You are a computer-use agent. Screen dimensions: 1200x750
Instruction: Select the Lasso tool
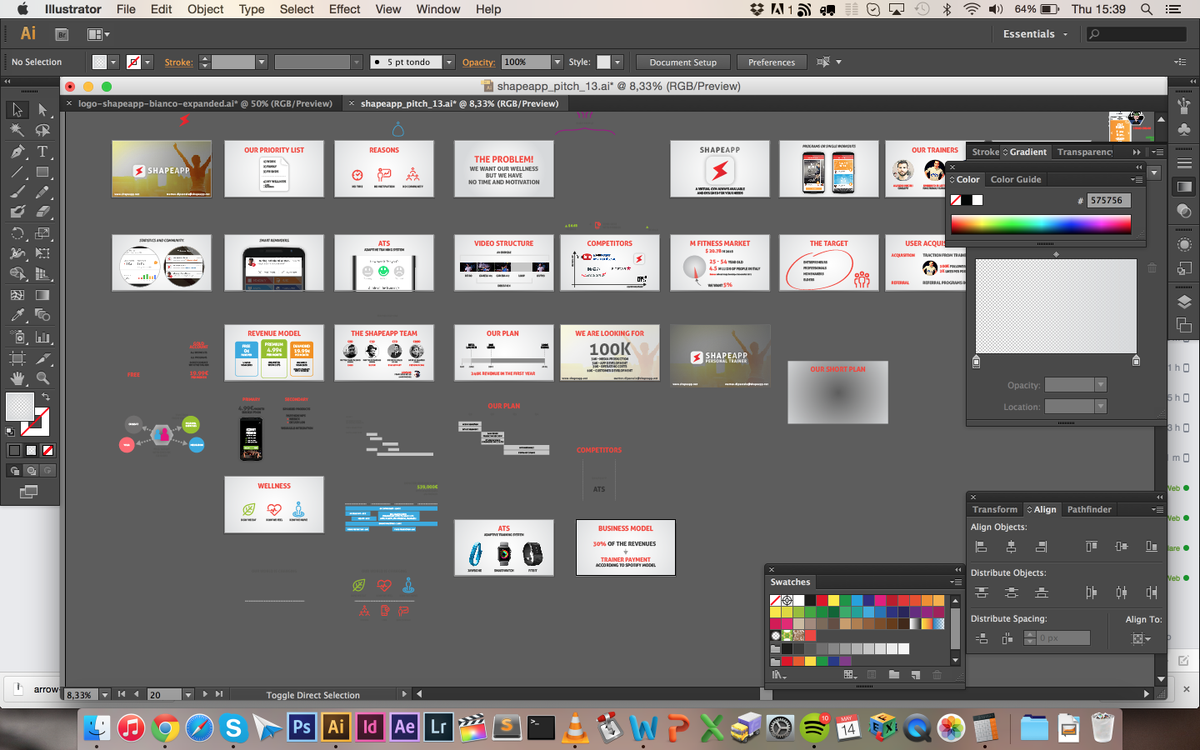coord(43,131)
